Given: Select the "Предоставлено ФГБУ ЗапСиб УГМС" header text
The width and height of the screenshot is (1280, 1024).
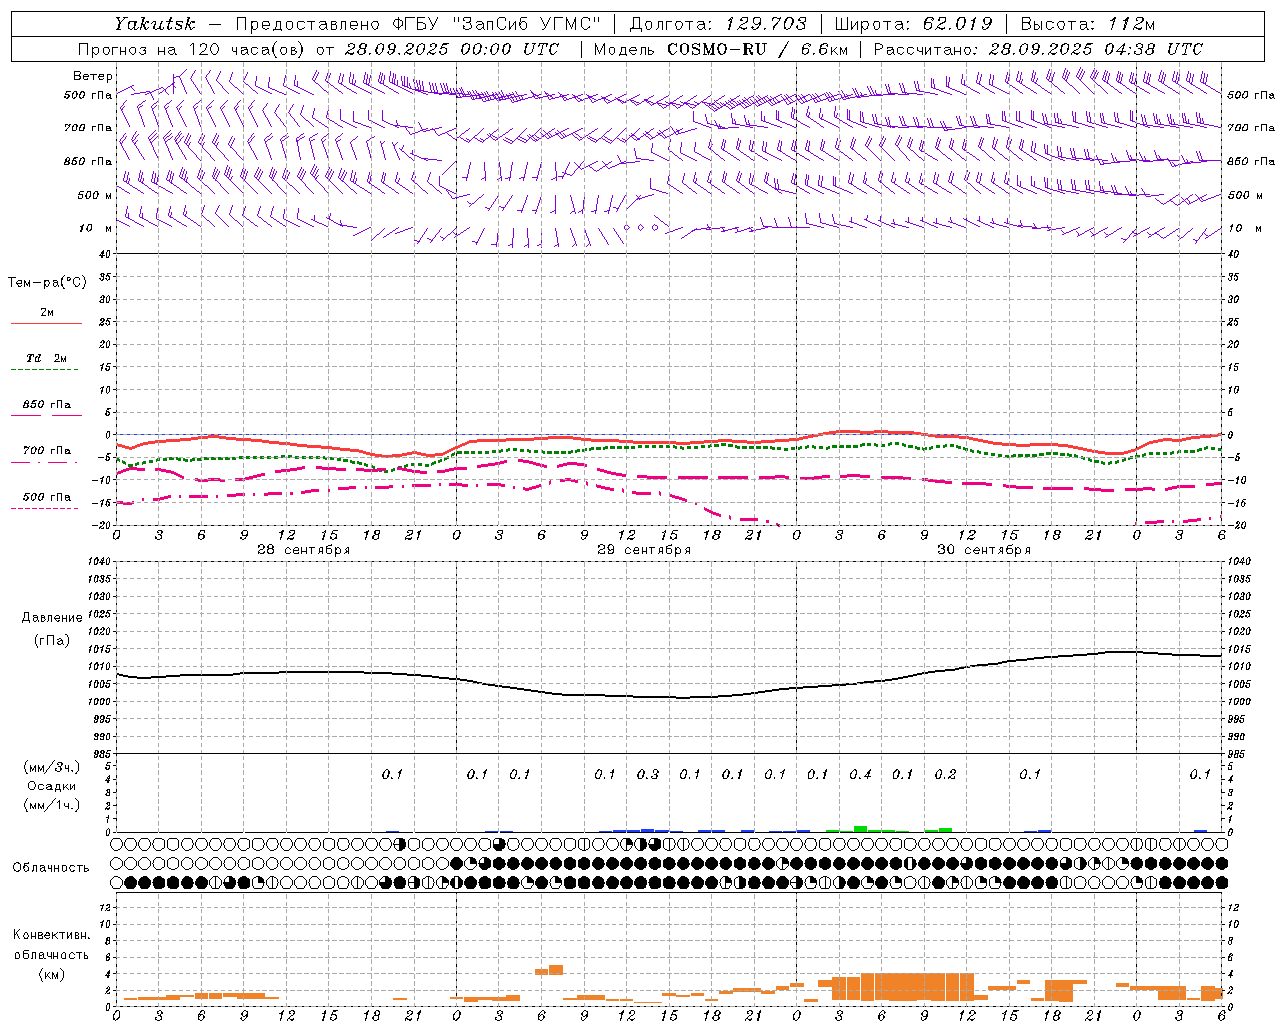Looking at the screenshot, I should click(418, 24).
